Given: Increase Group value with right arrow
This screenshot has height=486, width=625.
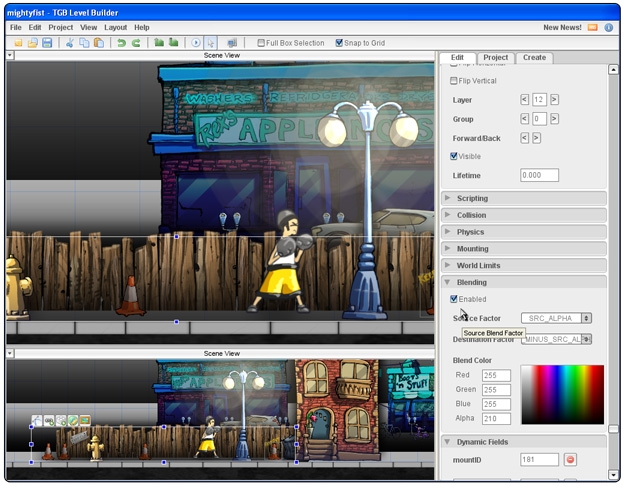Looking at the screenshot, I should coord(554,118).
